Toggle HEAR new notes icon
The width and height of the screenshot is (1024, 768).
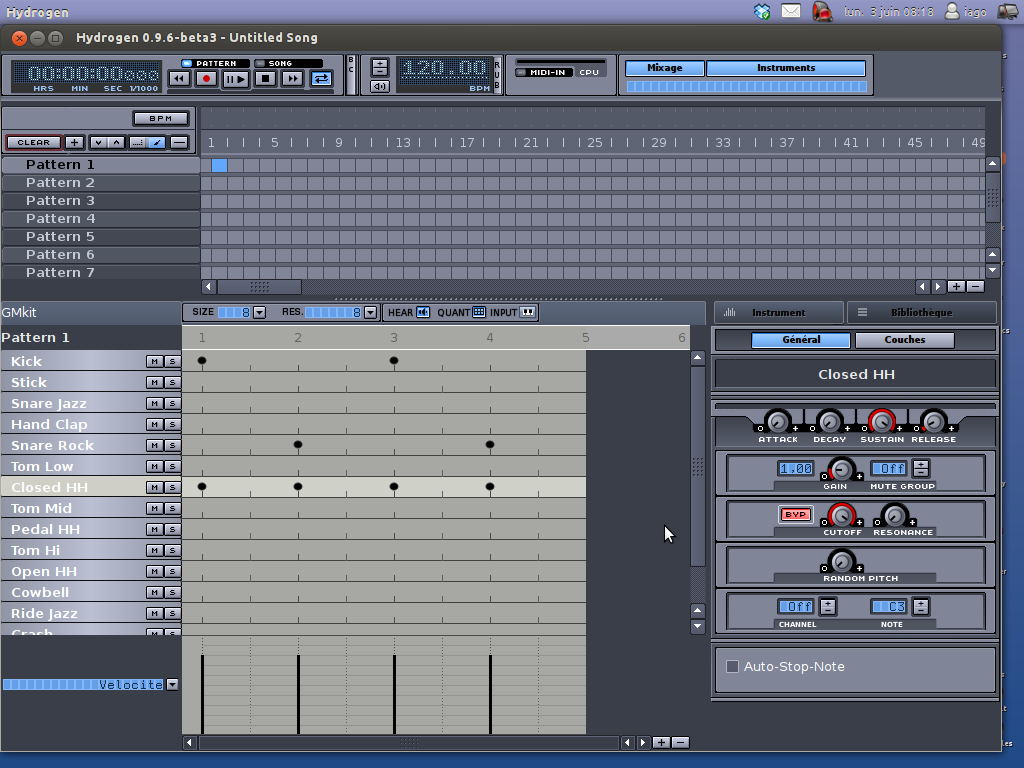[x=423, y=312]
